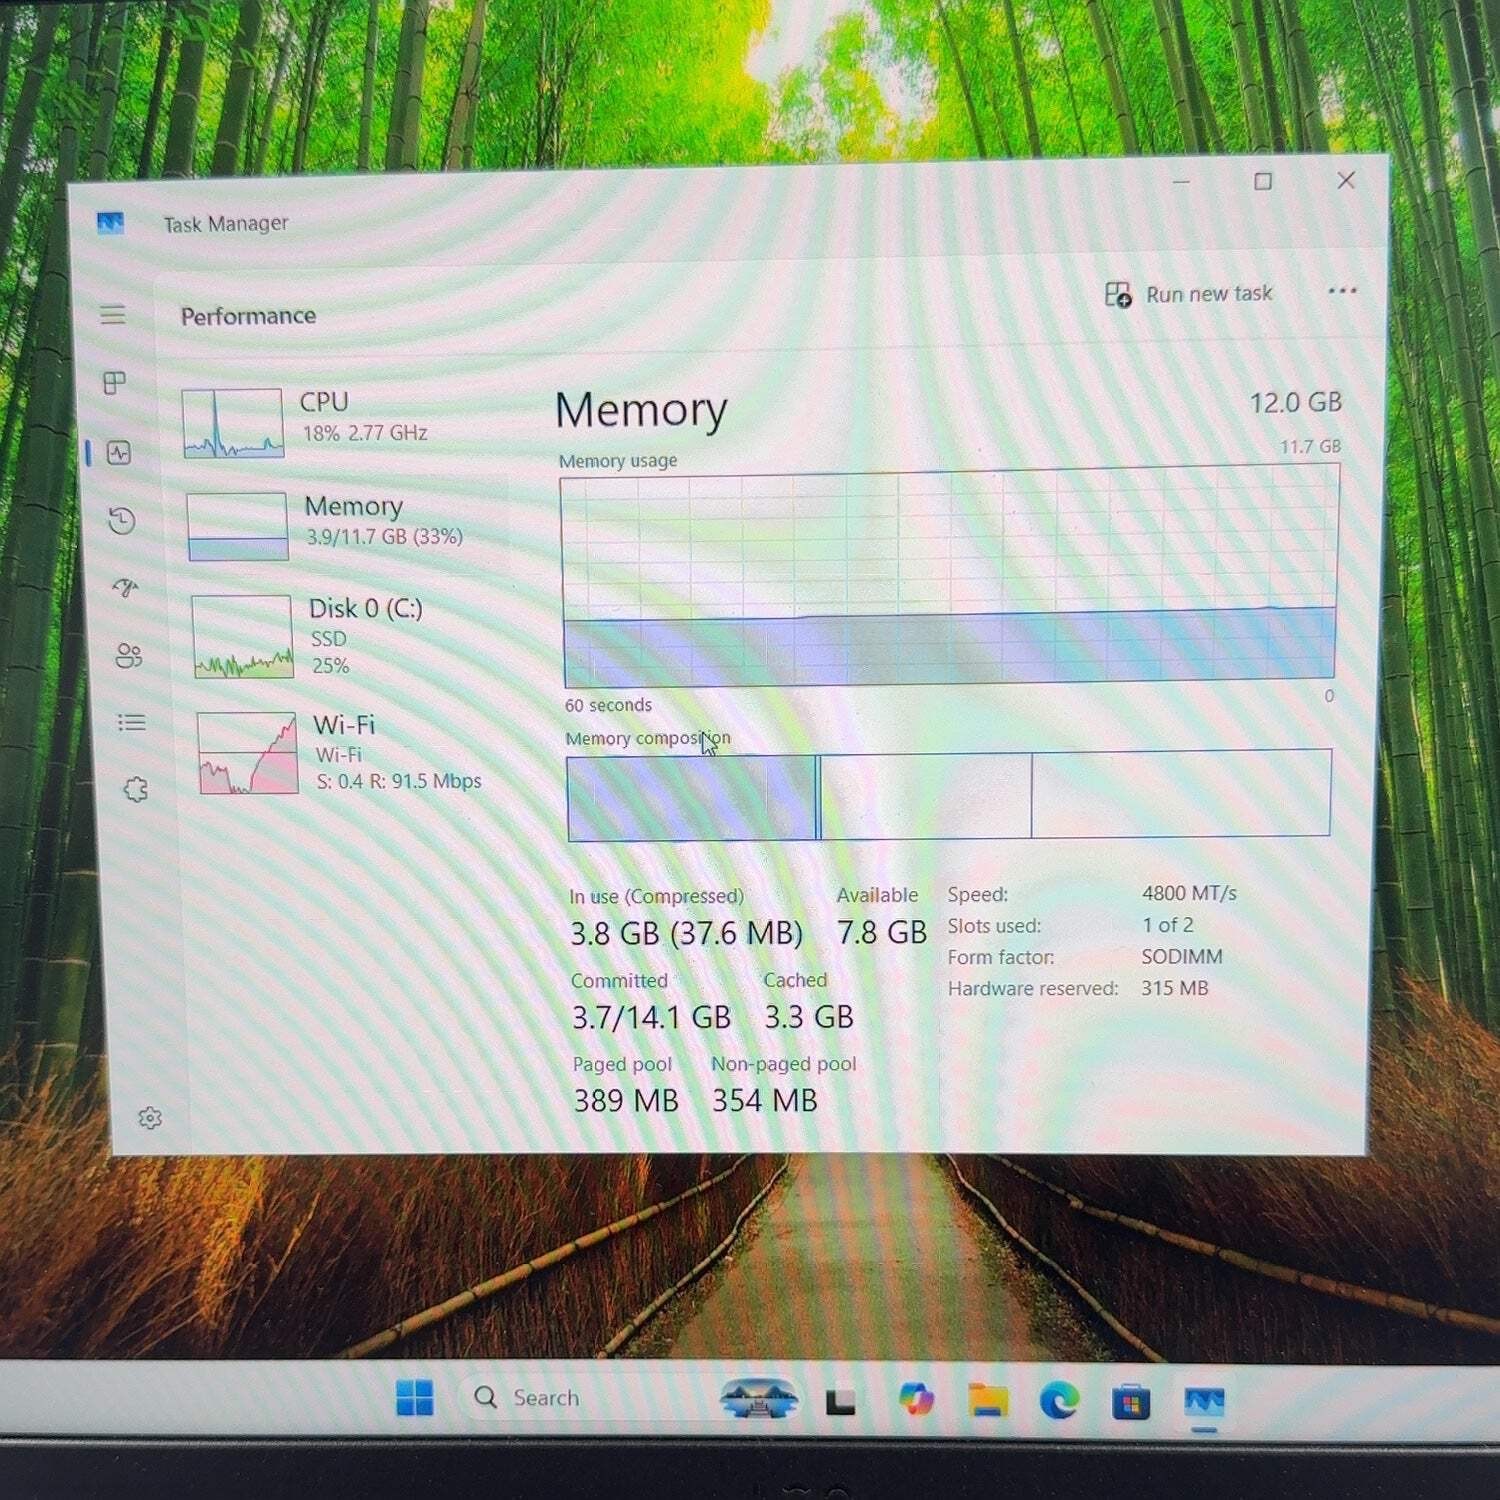
Task: Click the "315 MB" hardware reserved value
Action: tap(1175, 988)
